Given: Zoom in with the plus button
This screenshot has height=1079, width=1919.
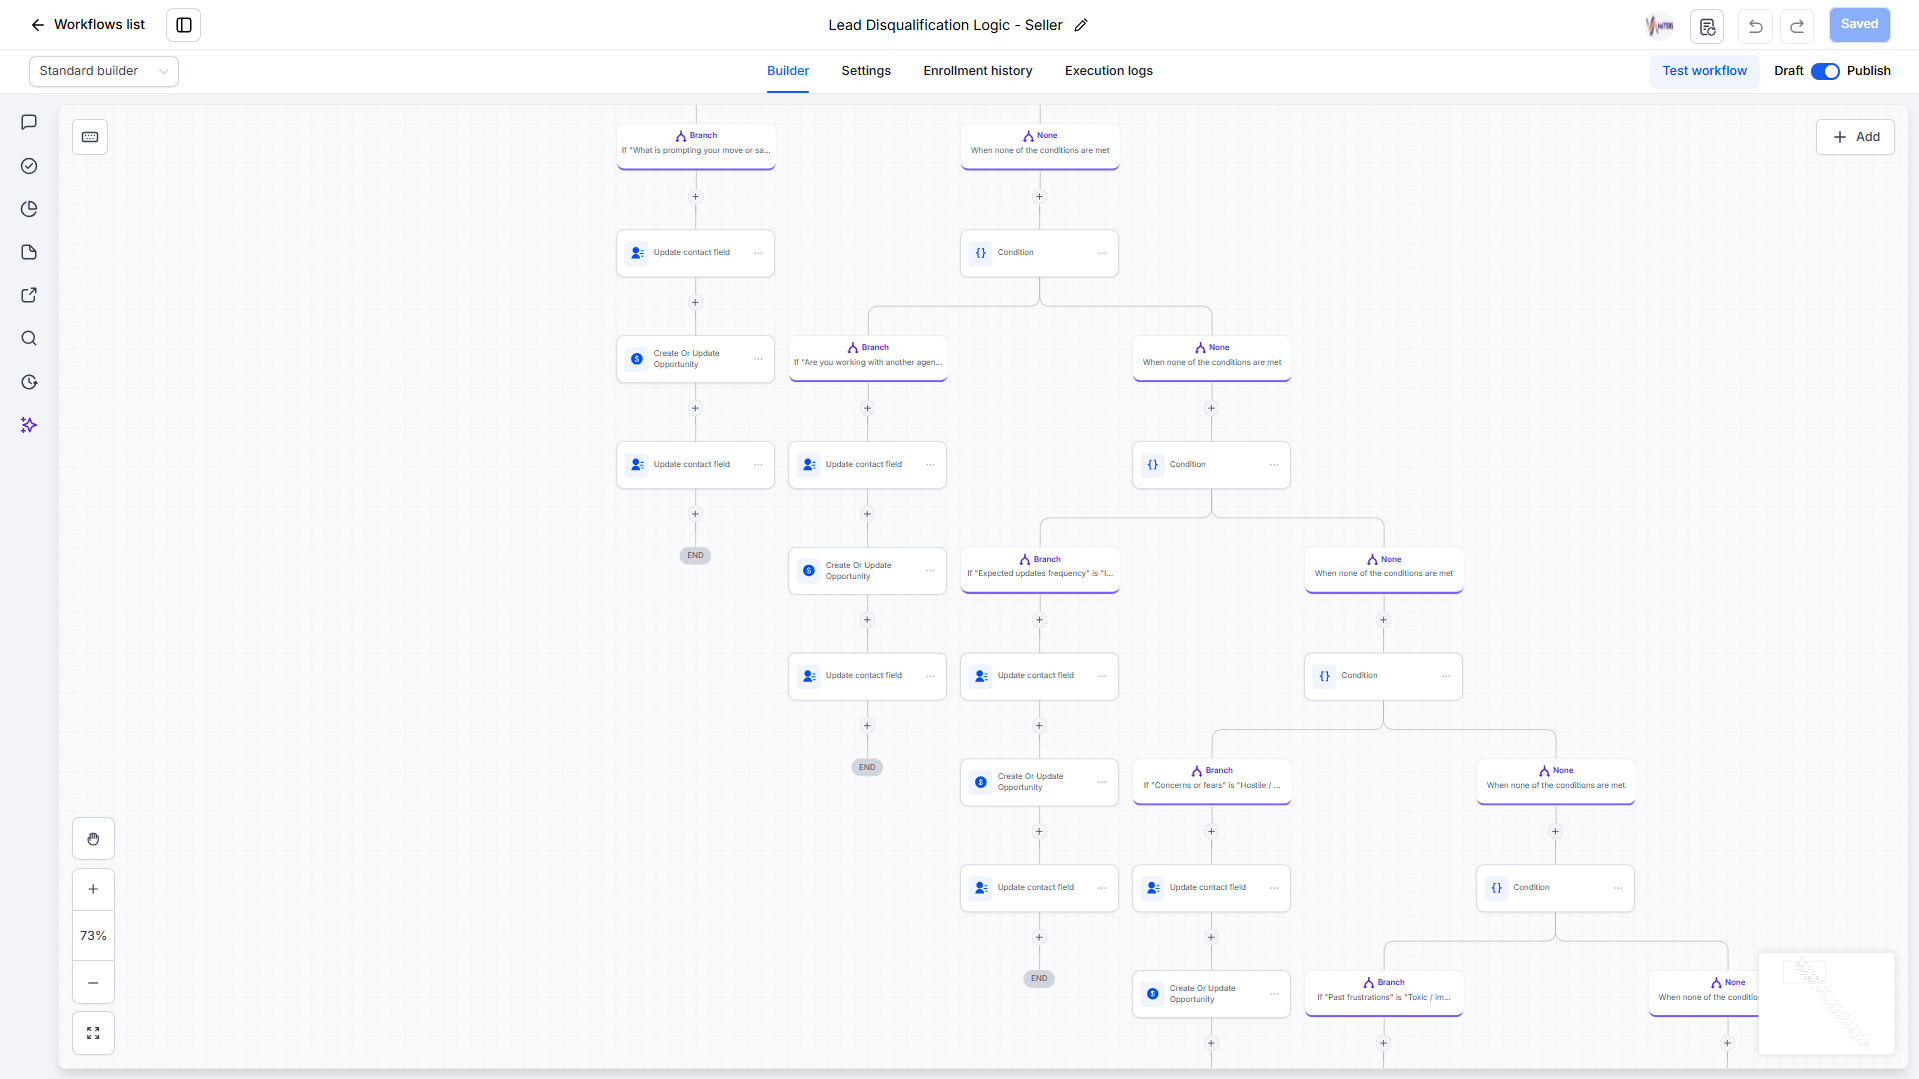Looking at the screenshot, I should click(93, 889).
